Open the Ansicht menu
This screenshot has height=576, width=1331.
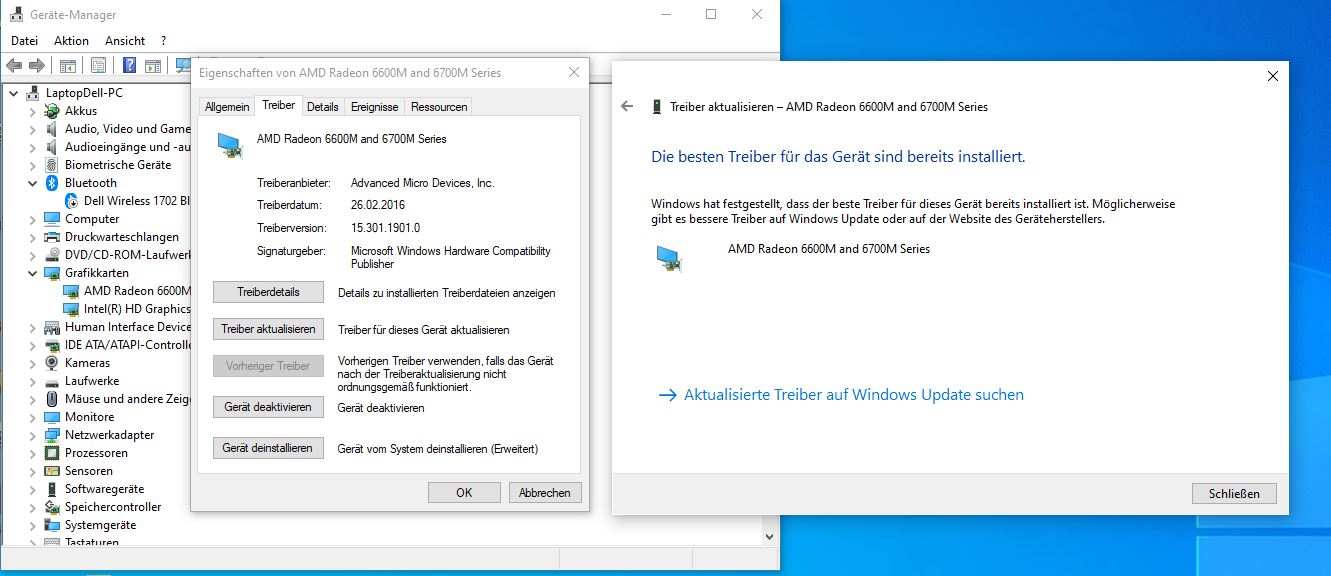coord(125,41)
